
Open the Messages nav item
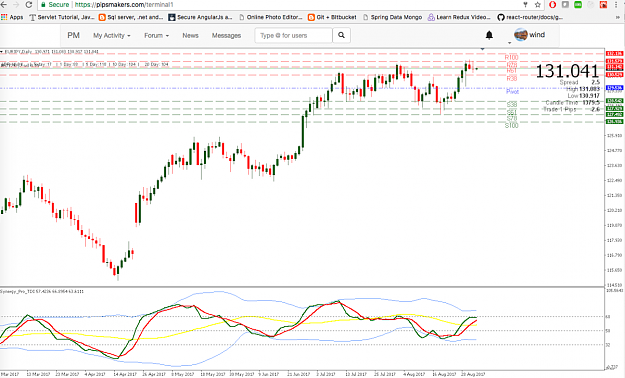tap(226, 35)
